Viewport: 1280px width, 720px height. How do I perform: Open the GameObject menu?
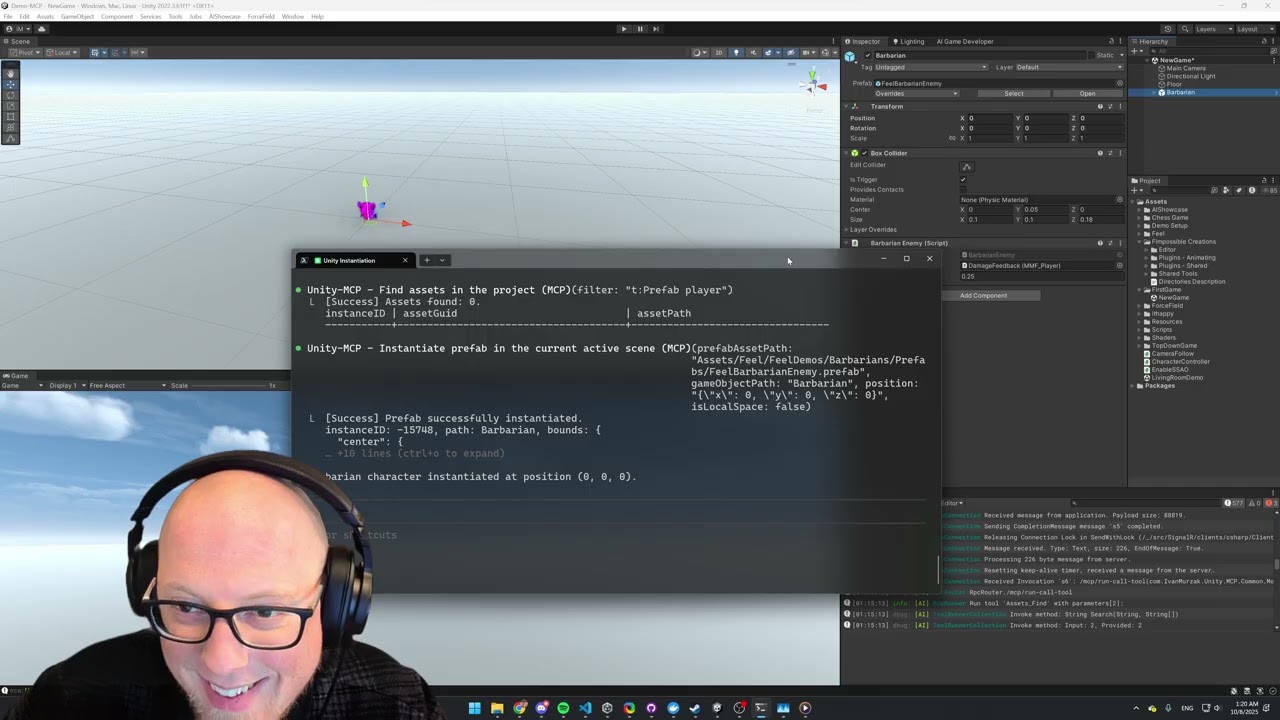click(x=77, y=17)
